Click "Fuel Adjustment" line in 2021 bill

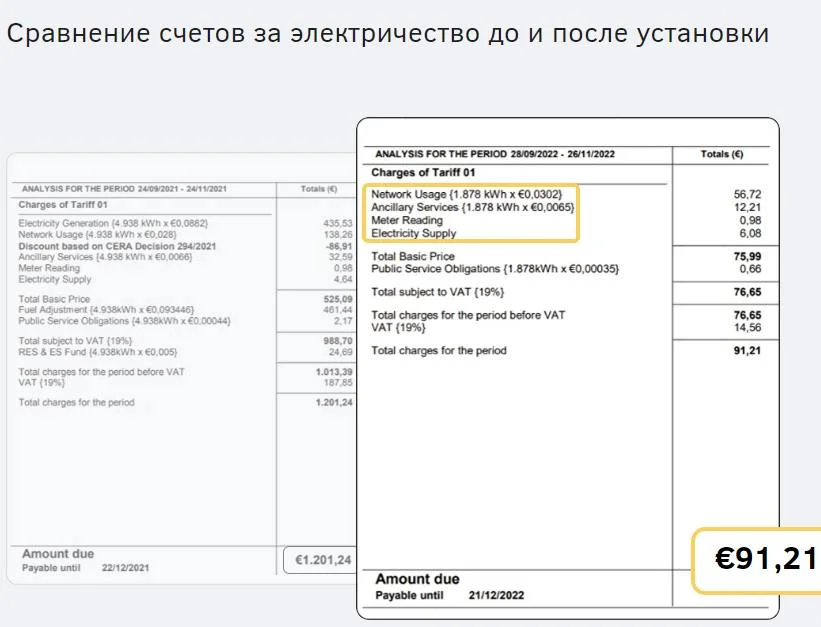106,310
